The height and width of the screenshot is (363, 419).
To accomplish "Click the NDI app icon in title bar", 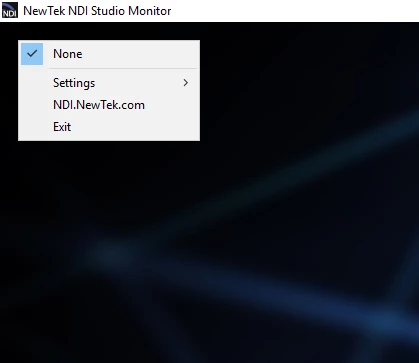I will 10,10.
